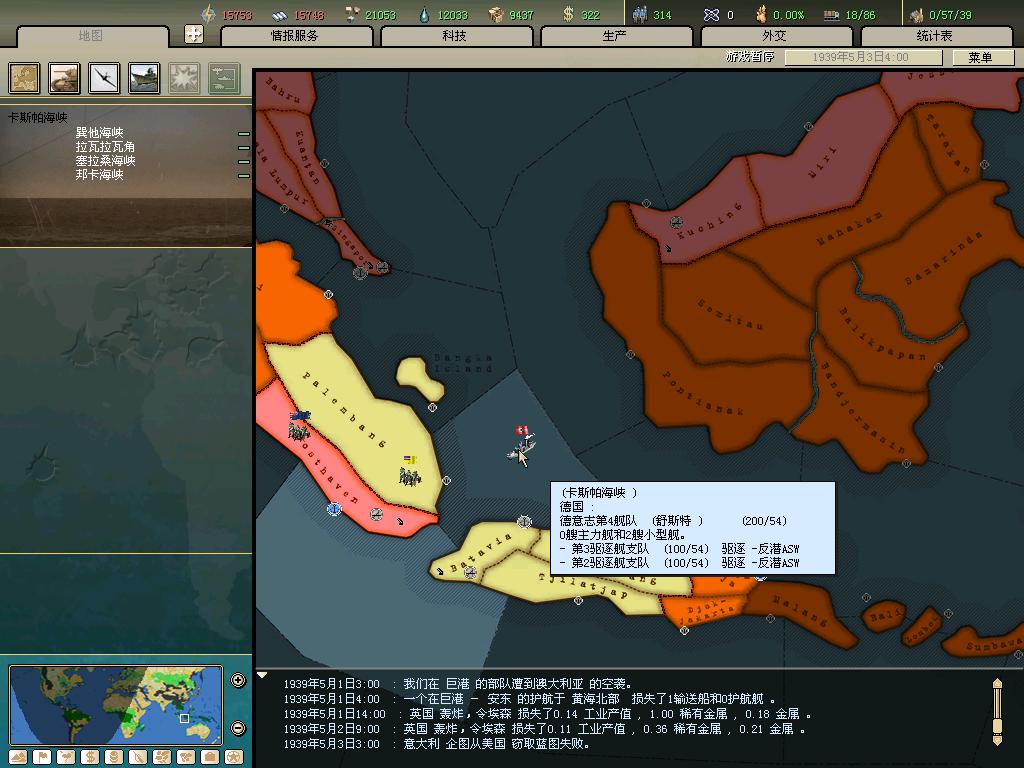Select the army unit in Palembang
Screen dimensions: 1024x768
tap(410, 472)
